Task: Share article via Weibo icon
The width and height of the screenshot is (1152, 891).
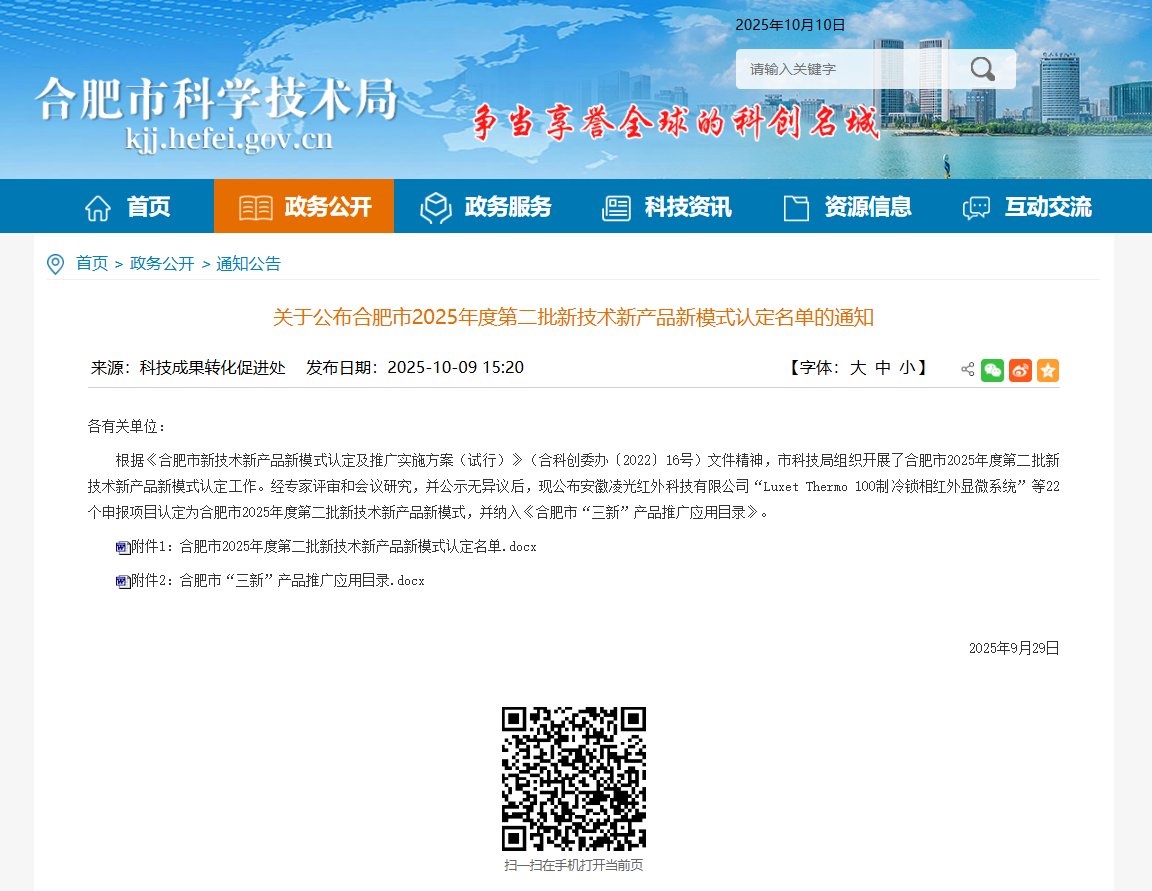Action: click(1020, 370)
